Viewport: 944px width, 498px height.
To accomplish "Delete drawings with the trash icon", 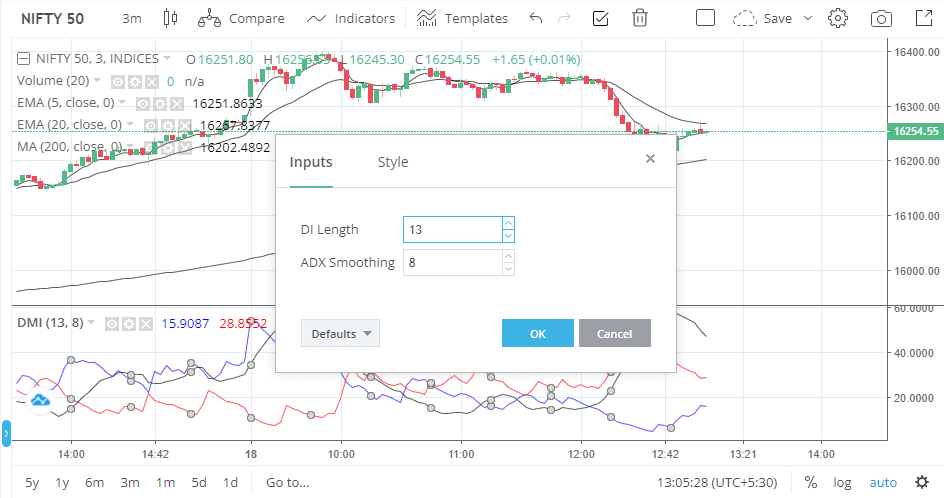I will 639,19.
